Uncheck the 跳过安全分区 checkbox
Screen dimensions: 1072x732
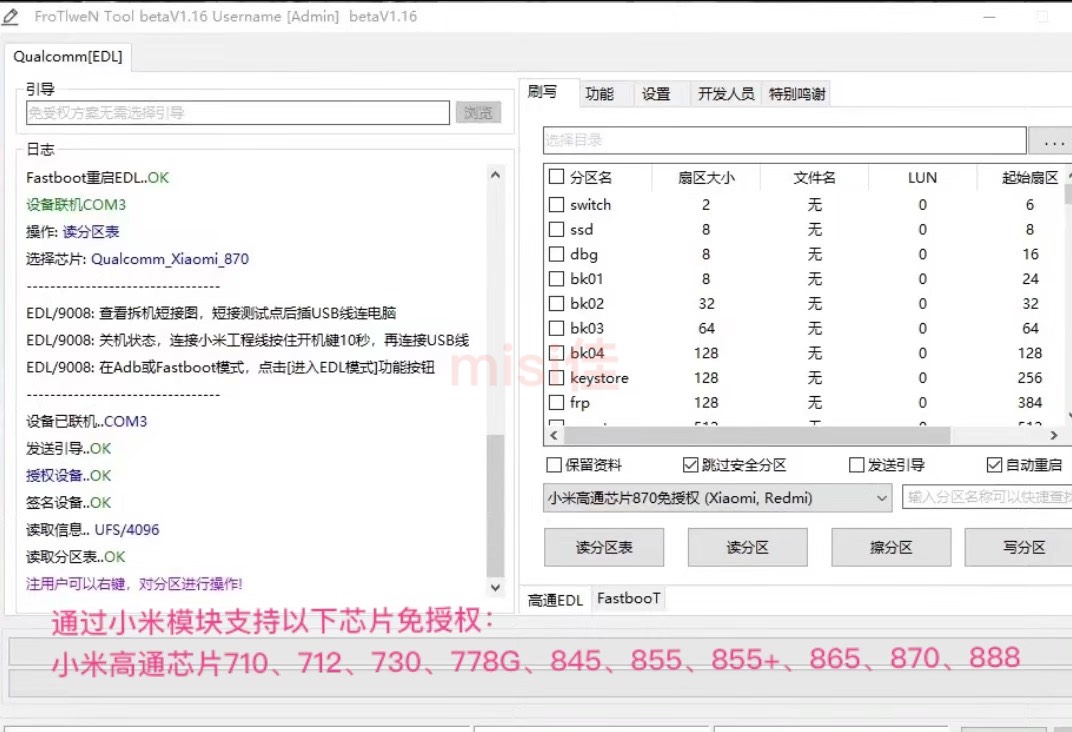click(x=691, y=465)
